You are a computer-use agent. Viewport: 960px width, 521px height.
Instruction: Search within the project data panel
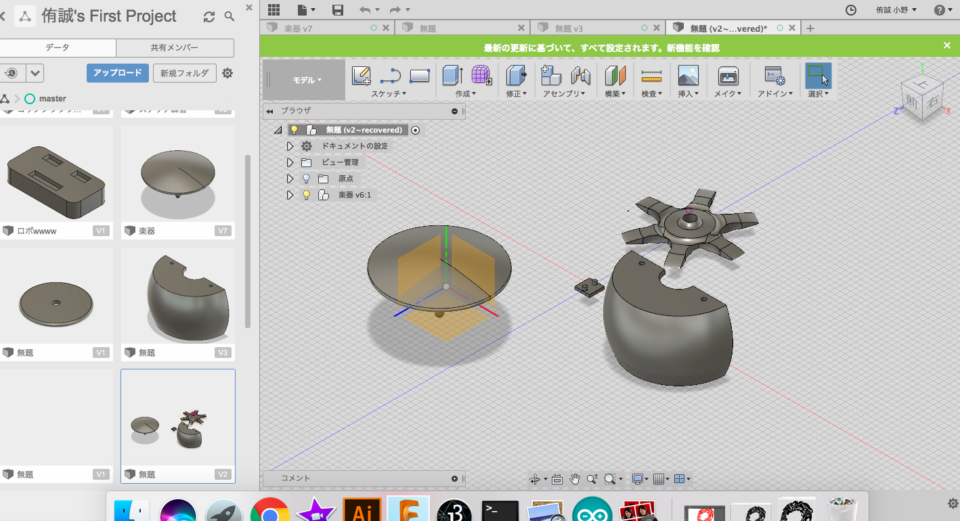click(x=229, y=17)
